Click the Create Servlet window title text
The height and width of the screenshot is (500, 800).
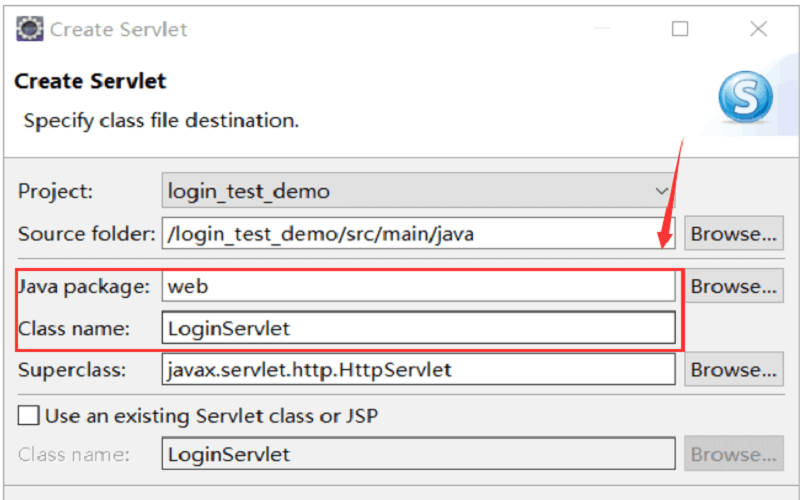point(118,29)
